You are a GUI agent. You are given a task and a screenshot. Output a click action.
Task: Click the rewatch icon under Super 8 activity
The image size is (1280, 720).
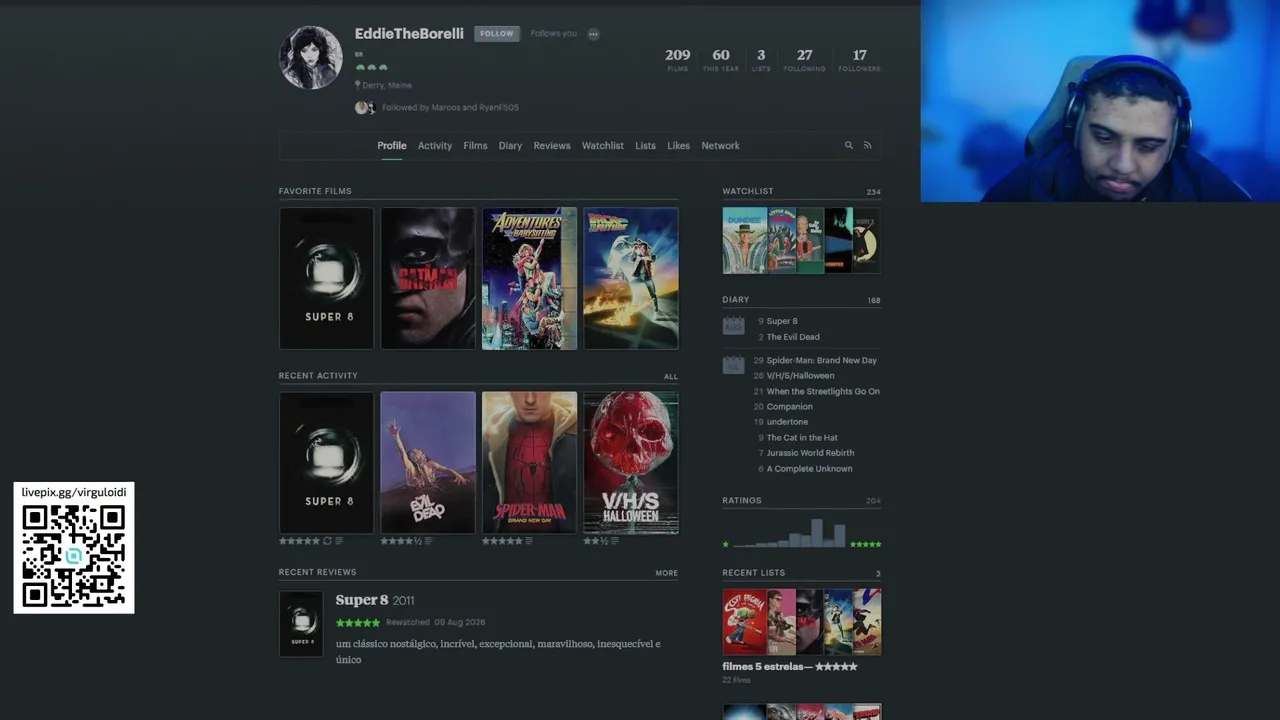point(327,541)
